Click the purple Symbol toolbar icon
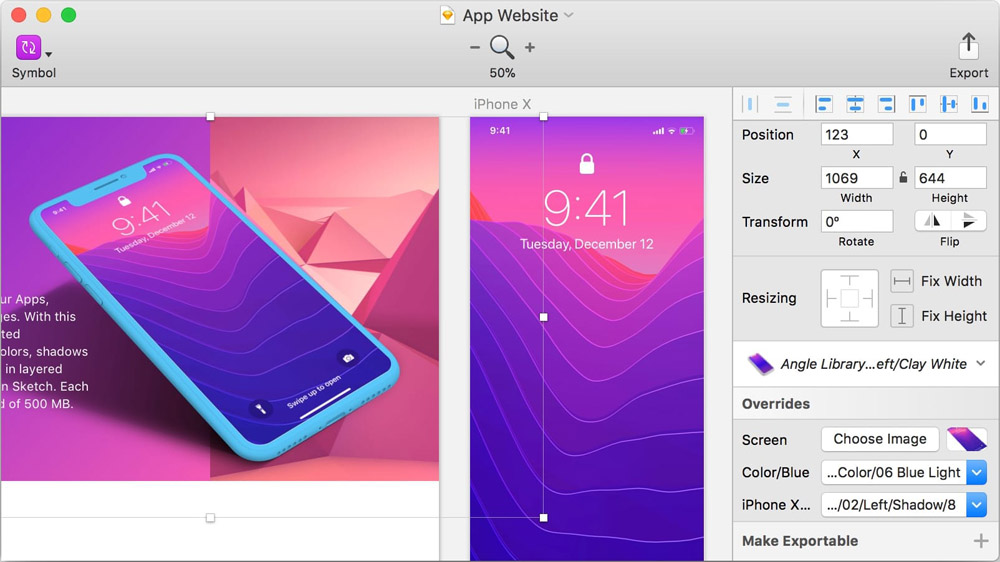The image size is (1000, 562). point(28,47)
